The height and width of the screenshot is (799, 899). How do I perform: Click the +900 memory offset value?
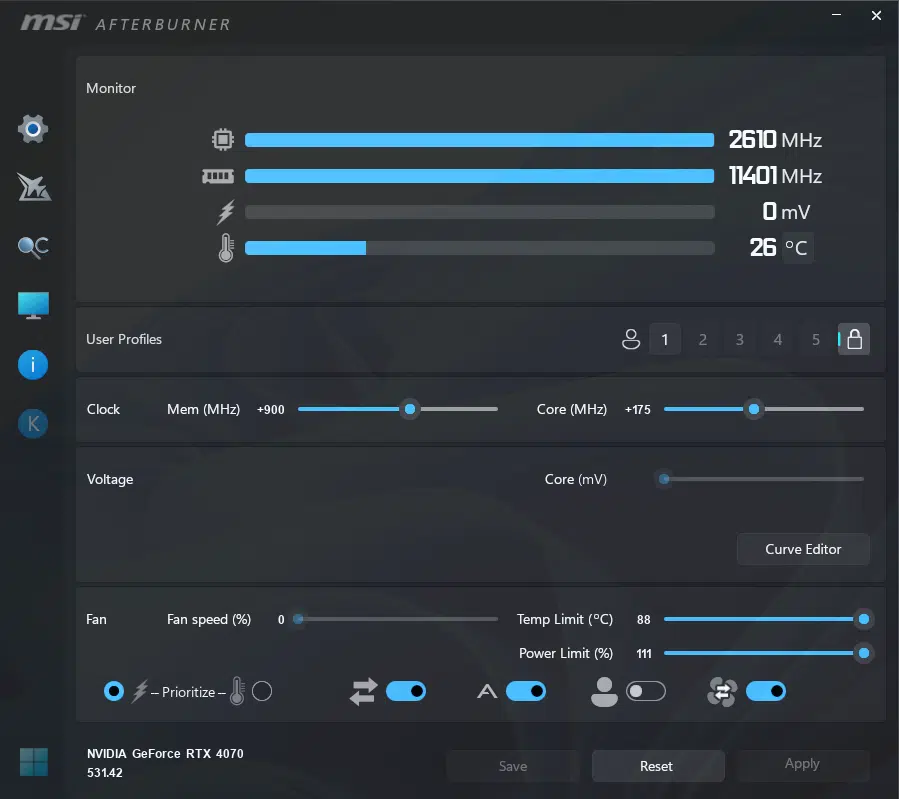click(x=271, y=410)
